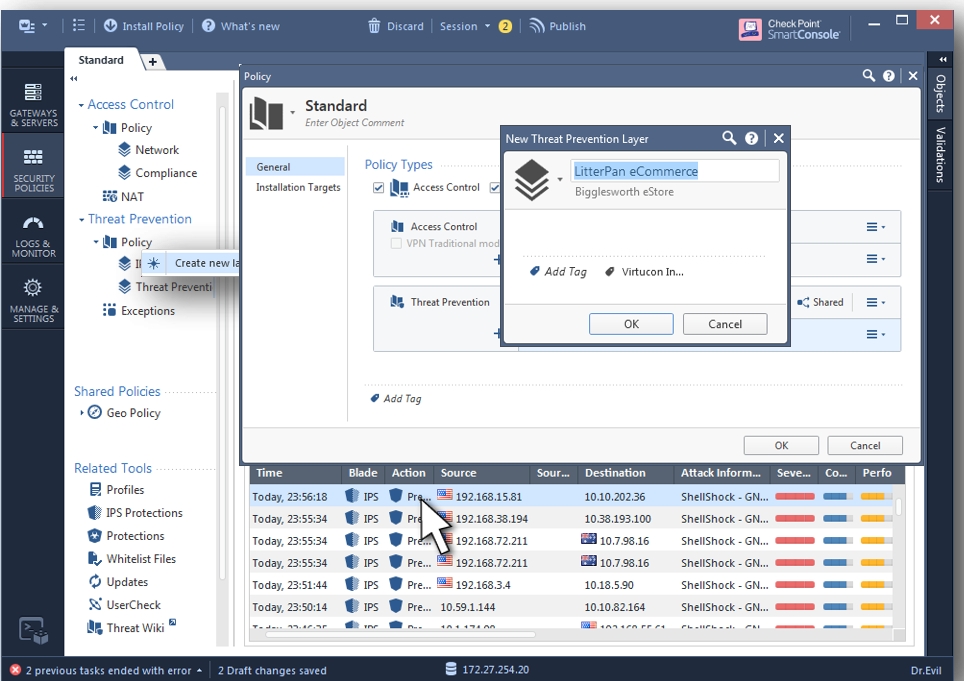
Task: Open the command line console icon
Action: point(32,629)
